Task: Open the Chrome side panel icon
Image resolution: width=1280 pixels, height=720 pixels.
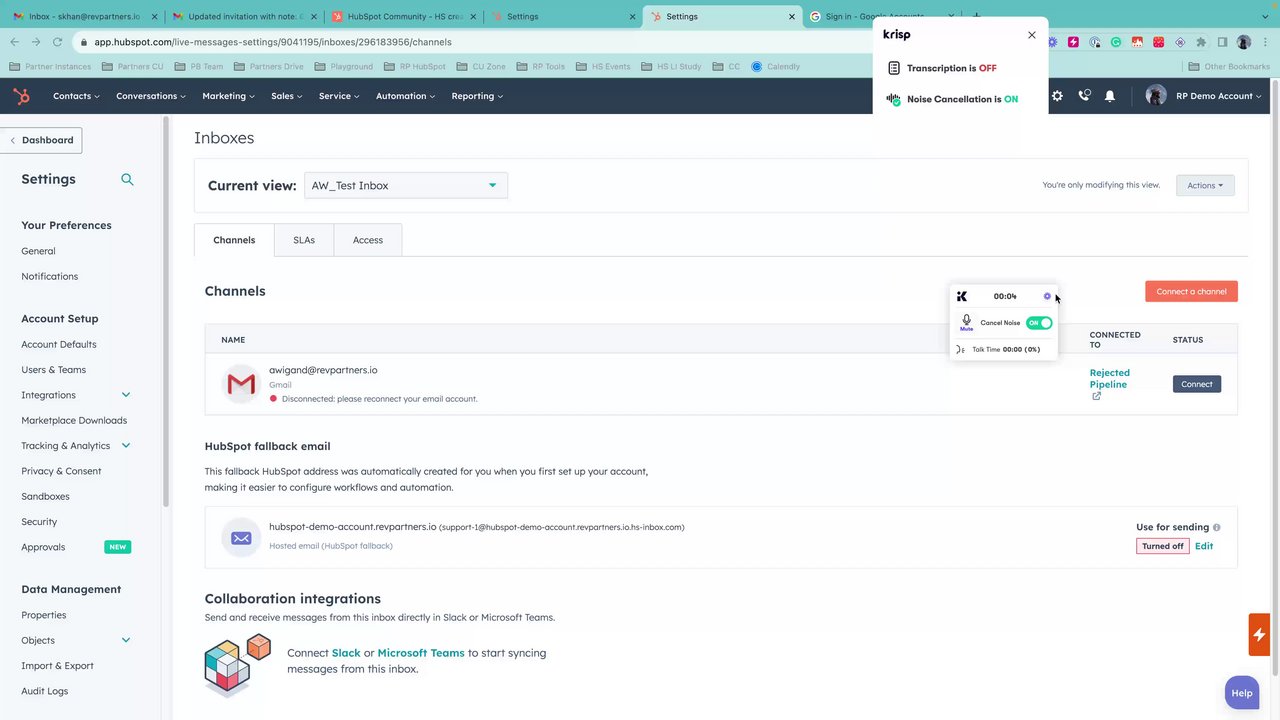Action: (1222, 42)
